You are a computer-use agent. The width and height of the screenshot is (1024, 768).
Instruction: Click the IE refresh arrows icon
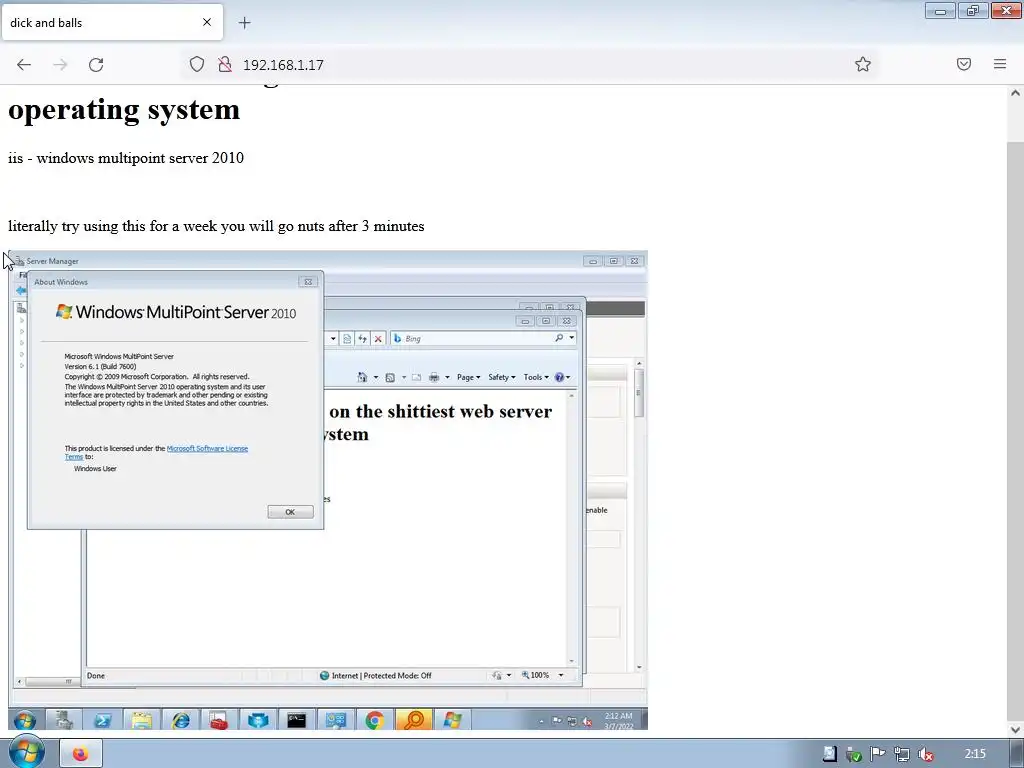click(362, 338)
